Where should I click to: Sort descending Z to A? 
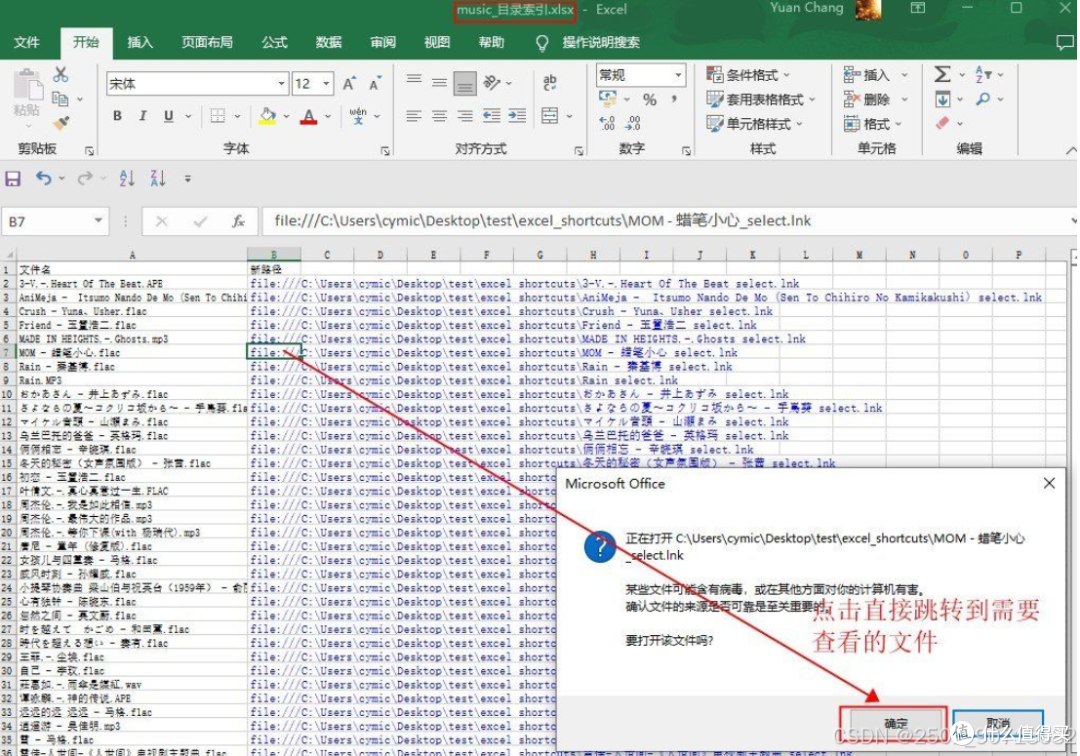(158, 179)
